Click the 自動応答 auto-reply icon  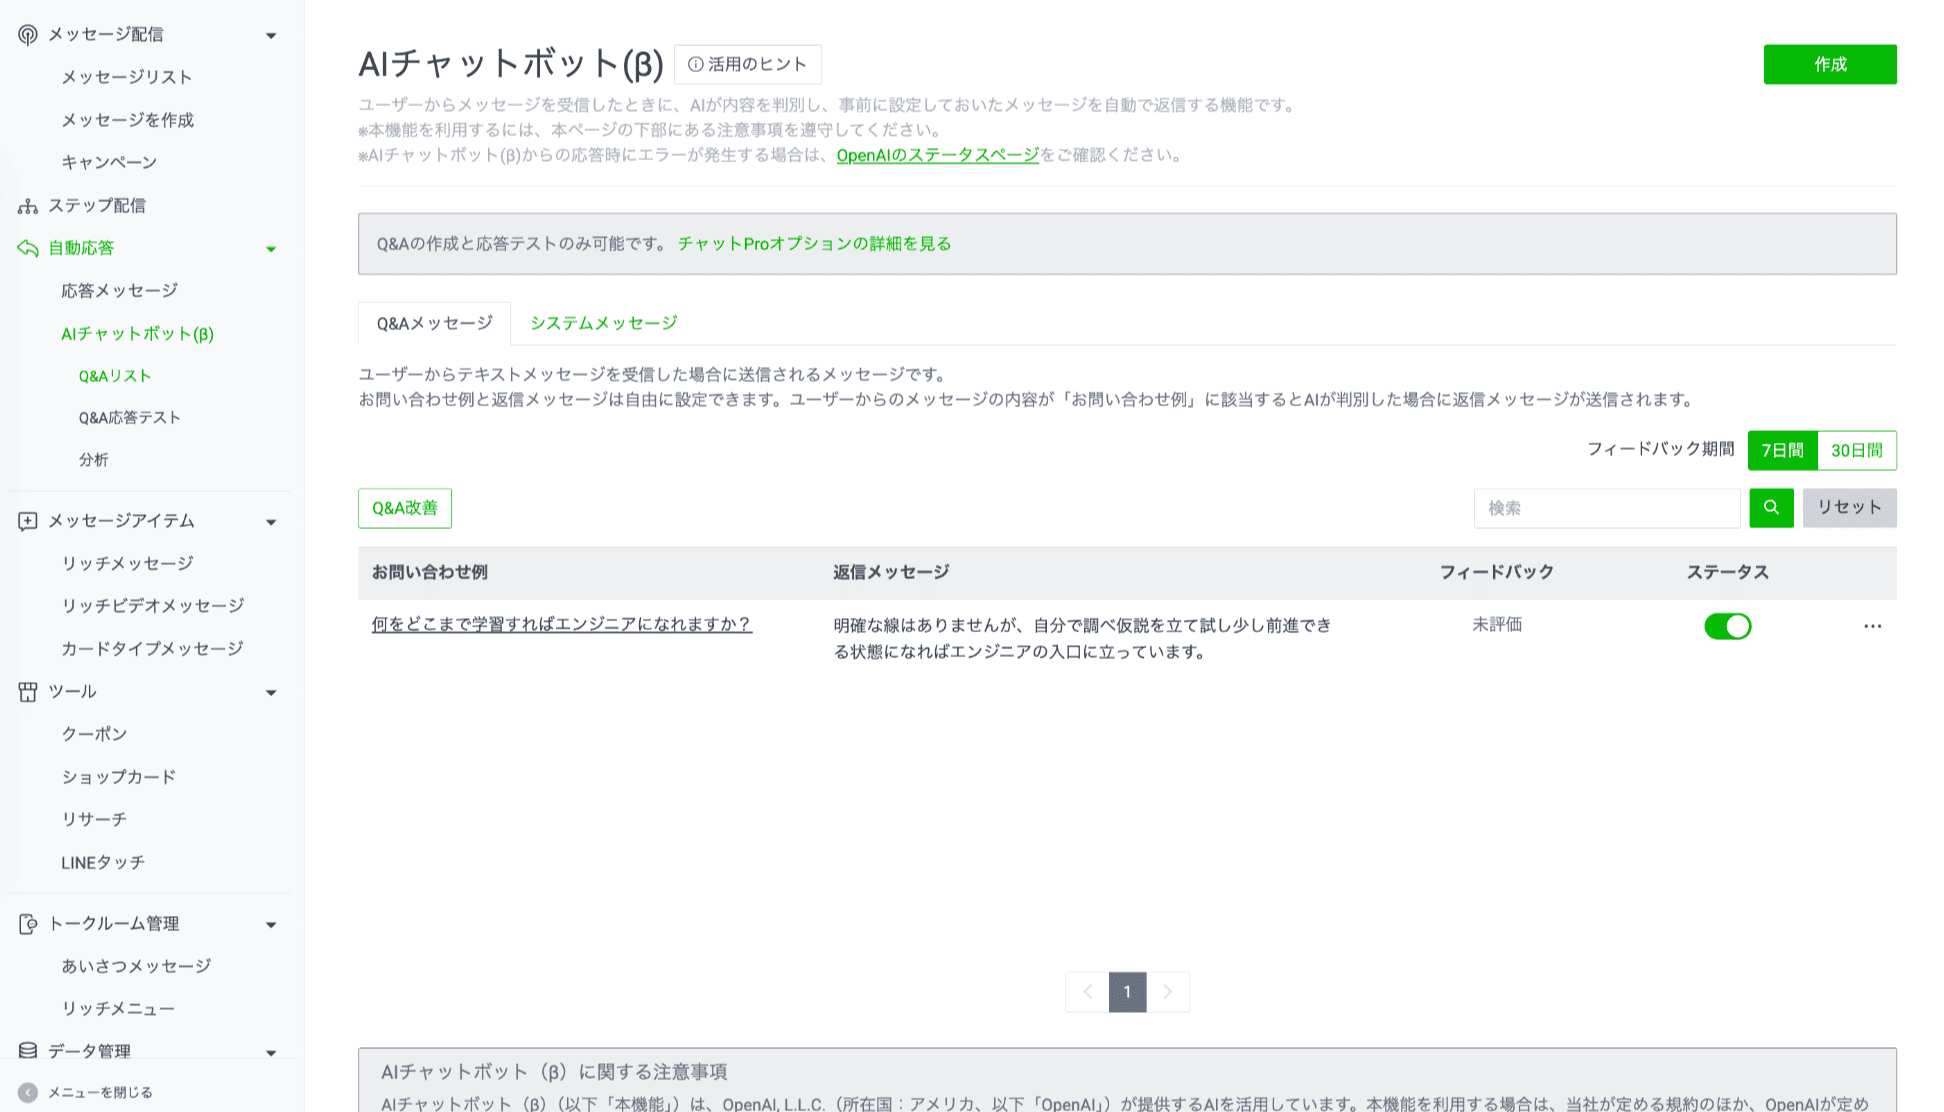click(27, 248)
